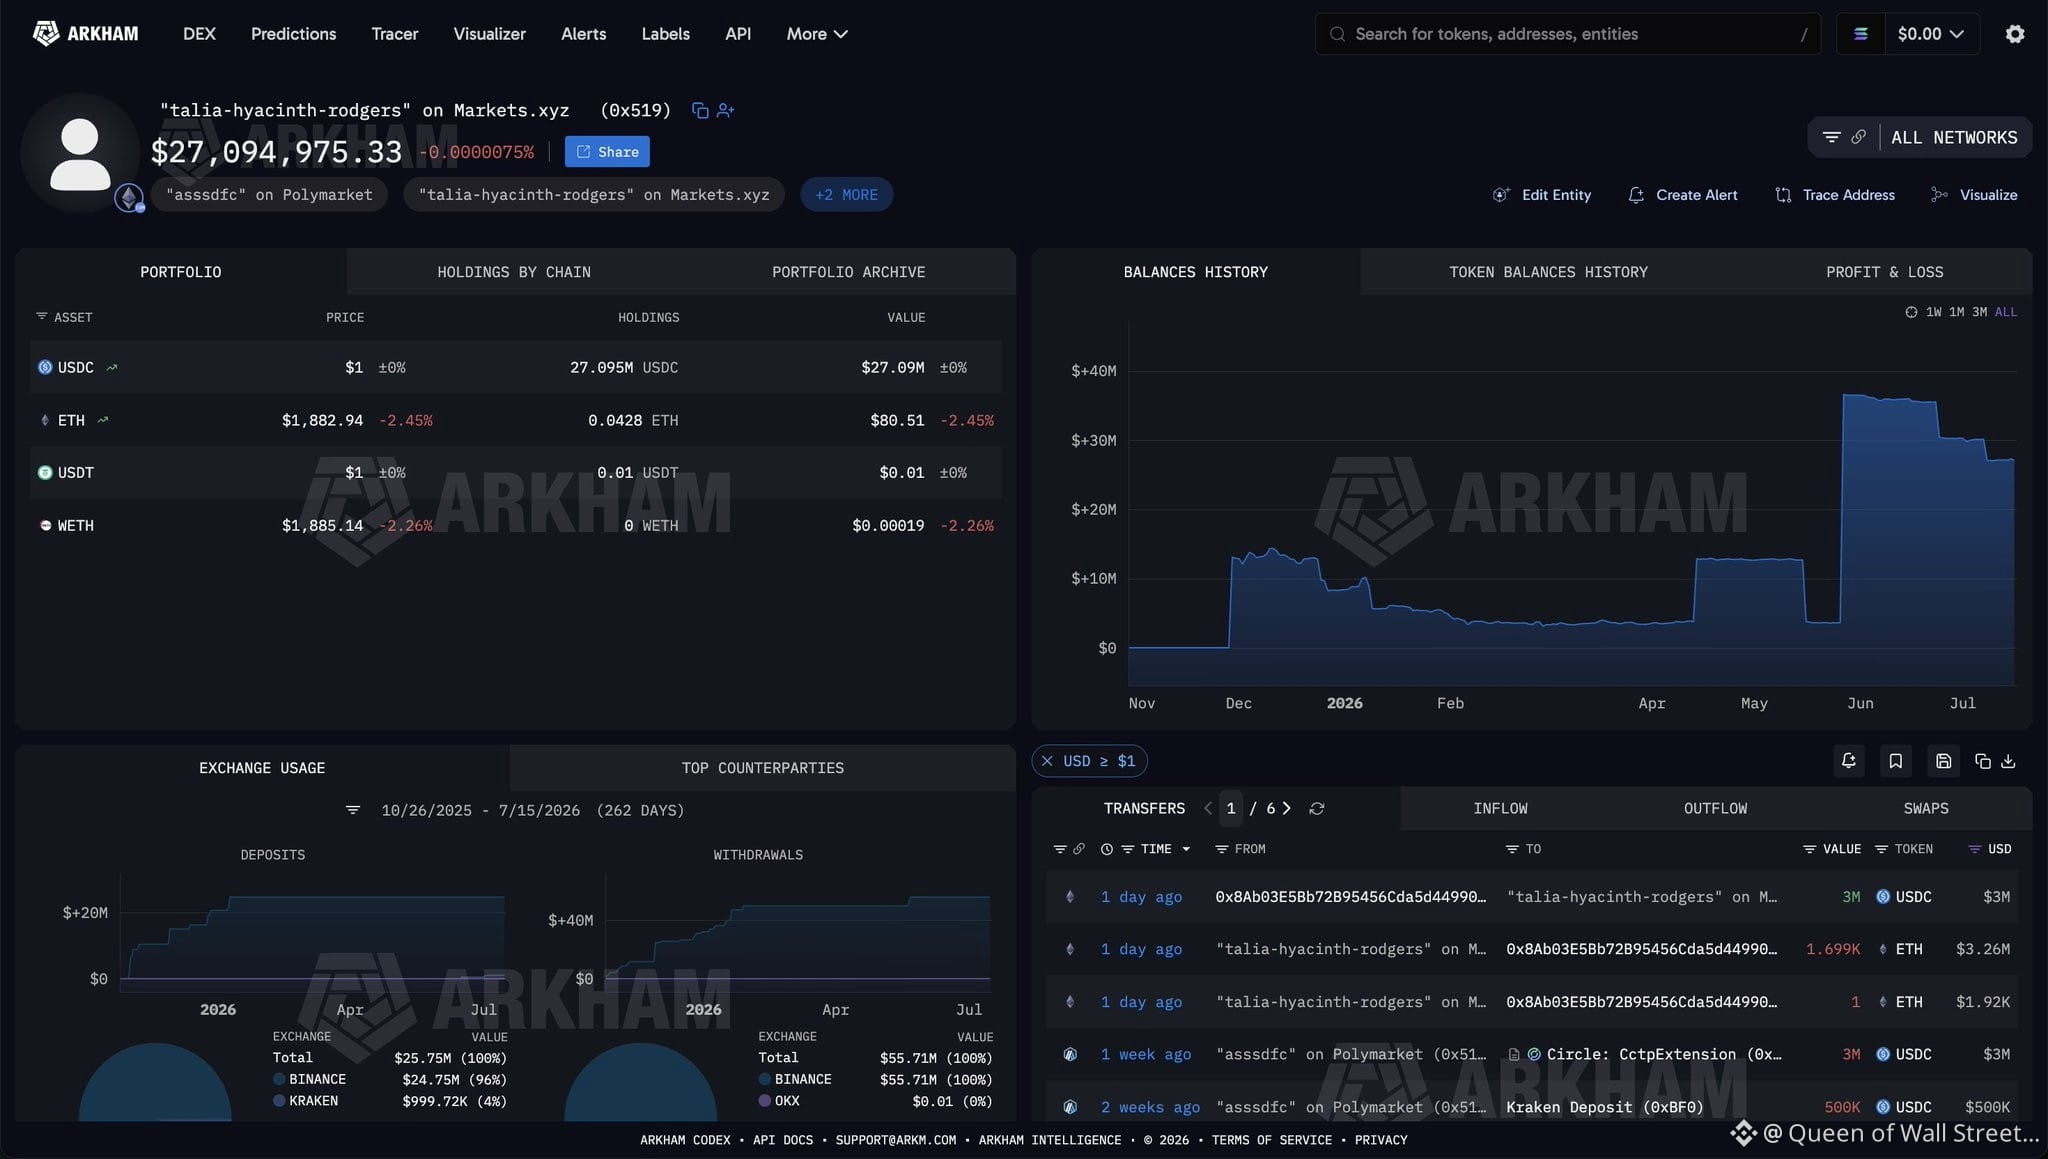This screenshot has width=2048, height=1159.
Task: Click the transfers page number box
Action: click(1231, 808)
